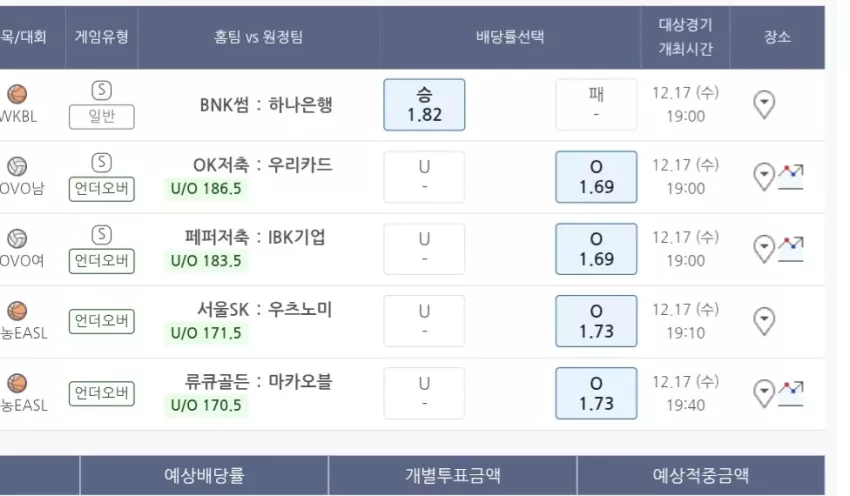850x496 pixels.
Task: Open venue pin for BNK썸 match
Action: pos(764,105)
